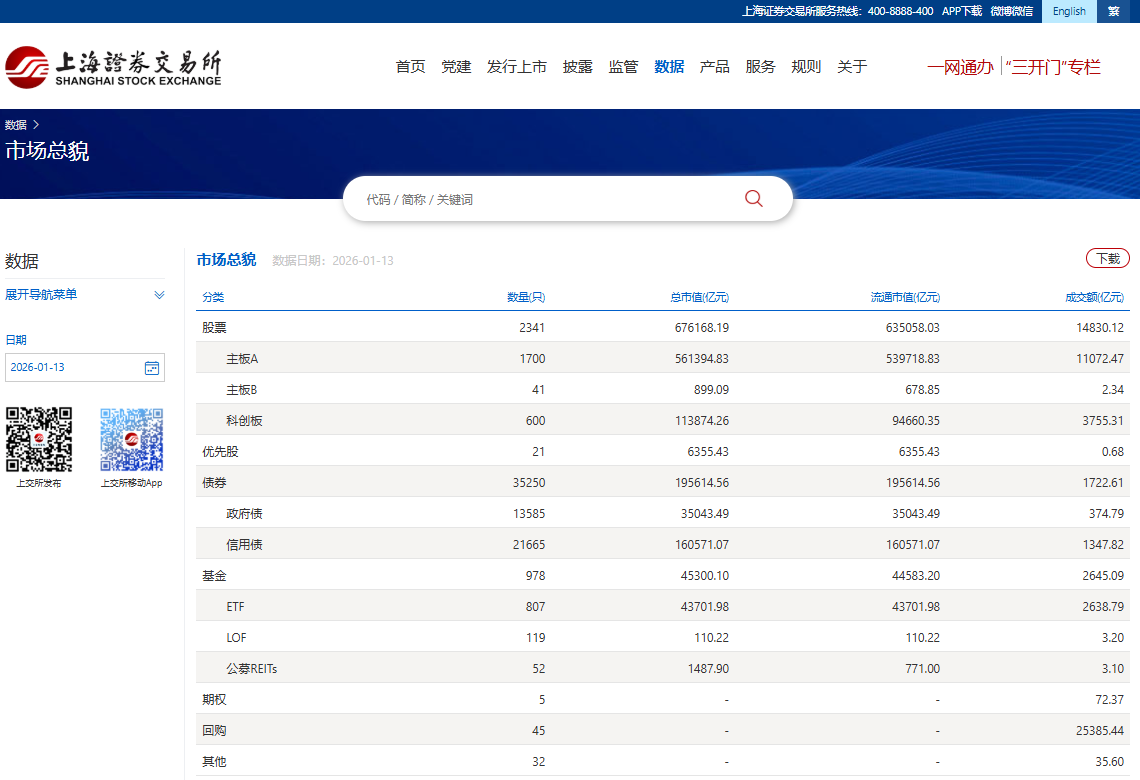Open the 发行上市 menu item
The width and height of the screenshot is (1140, 780).
point(517,67)
